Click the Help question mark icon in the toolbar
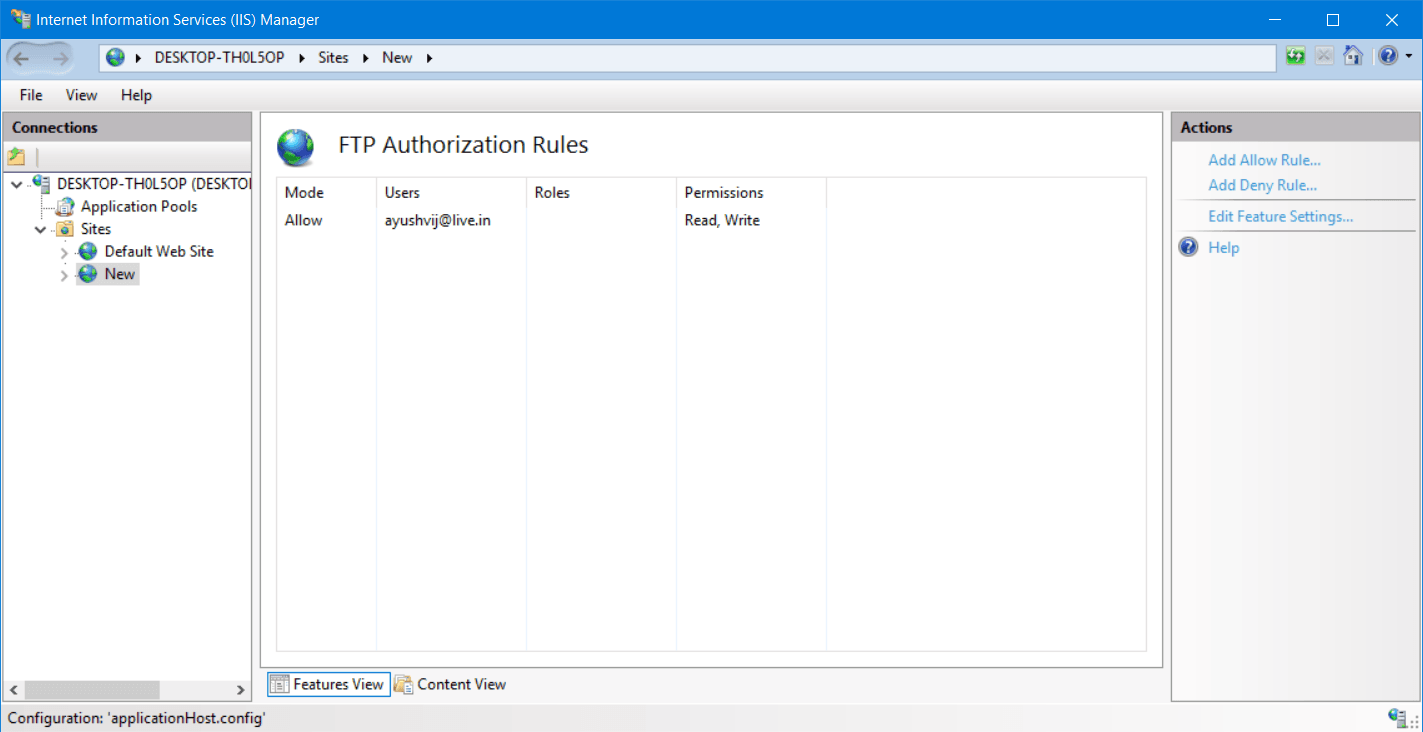The width and height of the screenshot is (1423, 732). pos(1388,56)
